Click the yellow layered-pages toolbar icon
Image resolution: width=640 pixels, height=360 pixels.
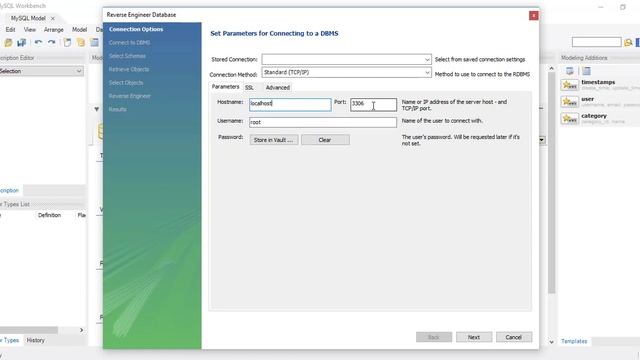tap(81, 42)
